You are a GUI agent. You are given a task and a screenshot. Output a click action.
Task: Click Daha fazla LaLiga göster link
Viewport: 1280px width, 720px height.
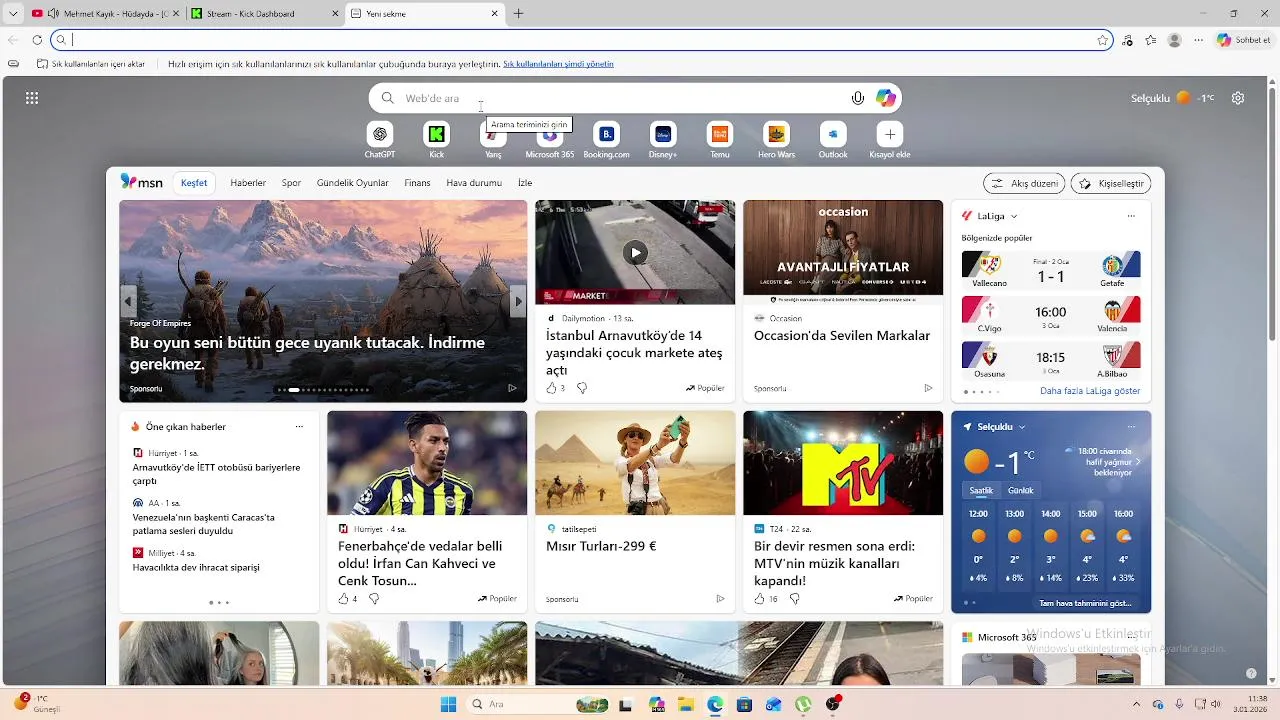[1090, 391]
